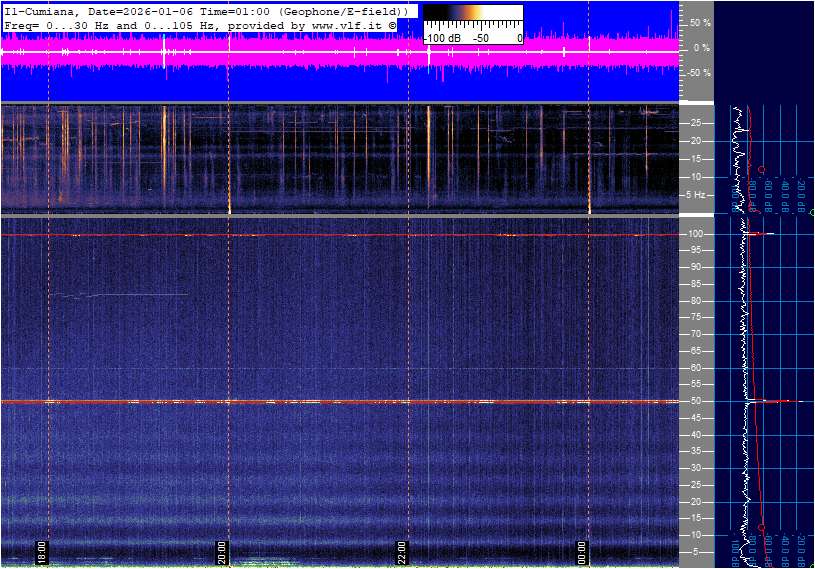Click red circle marker on geophone spectrum
The image size is (815, 569).
tap(762, 169)
